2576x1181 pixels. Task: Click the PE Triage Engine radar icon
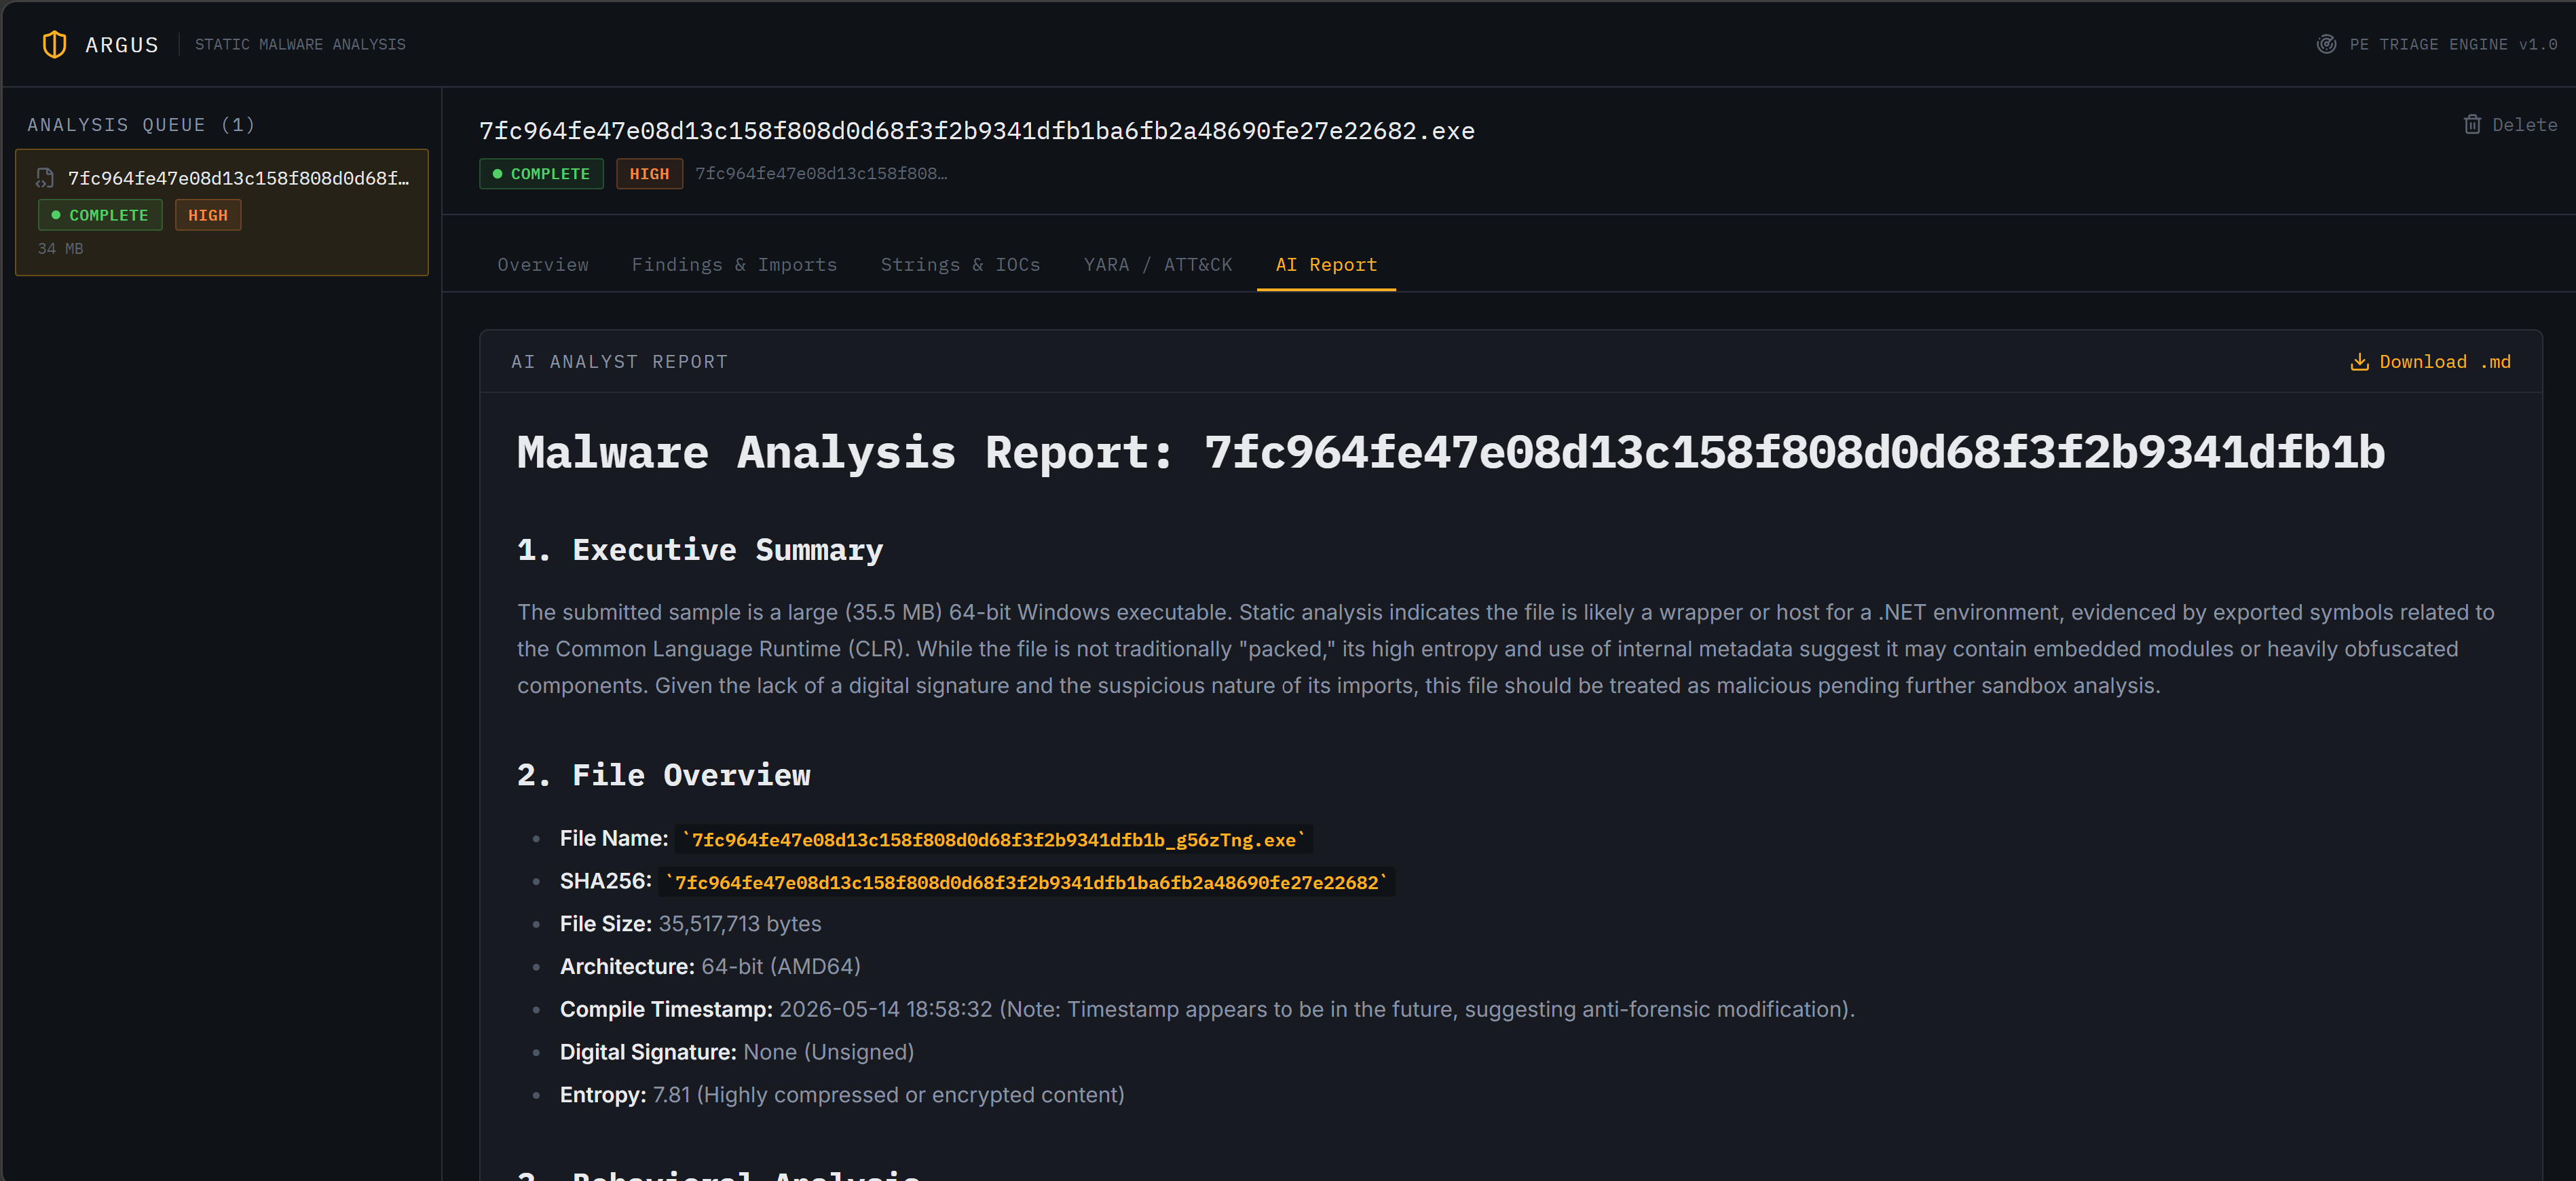2326,44
